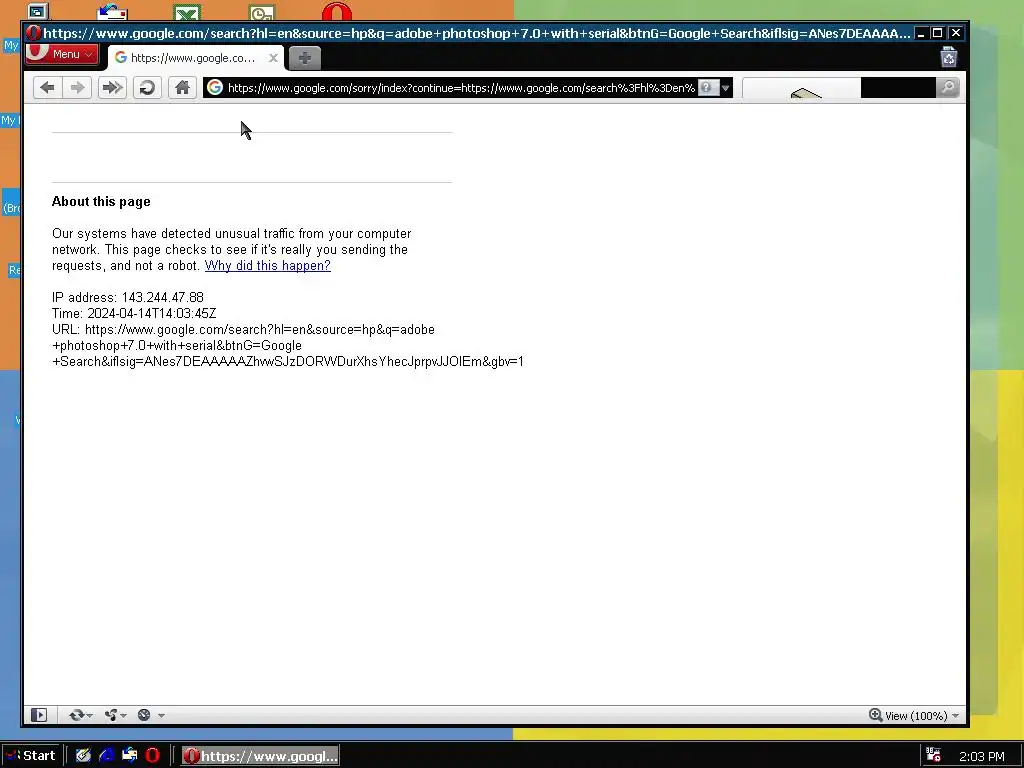Expand the address bar history dropdown
The height and width of the screenshot is (768, 1024).
[x=726, y=88]
